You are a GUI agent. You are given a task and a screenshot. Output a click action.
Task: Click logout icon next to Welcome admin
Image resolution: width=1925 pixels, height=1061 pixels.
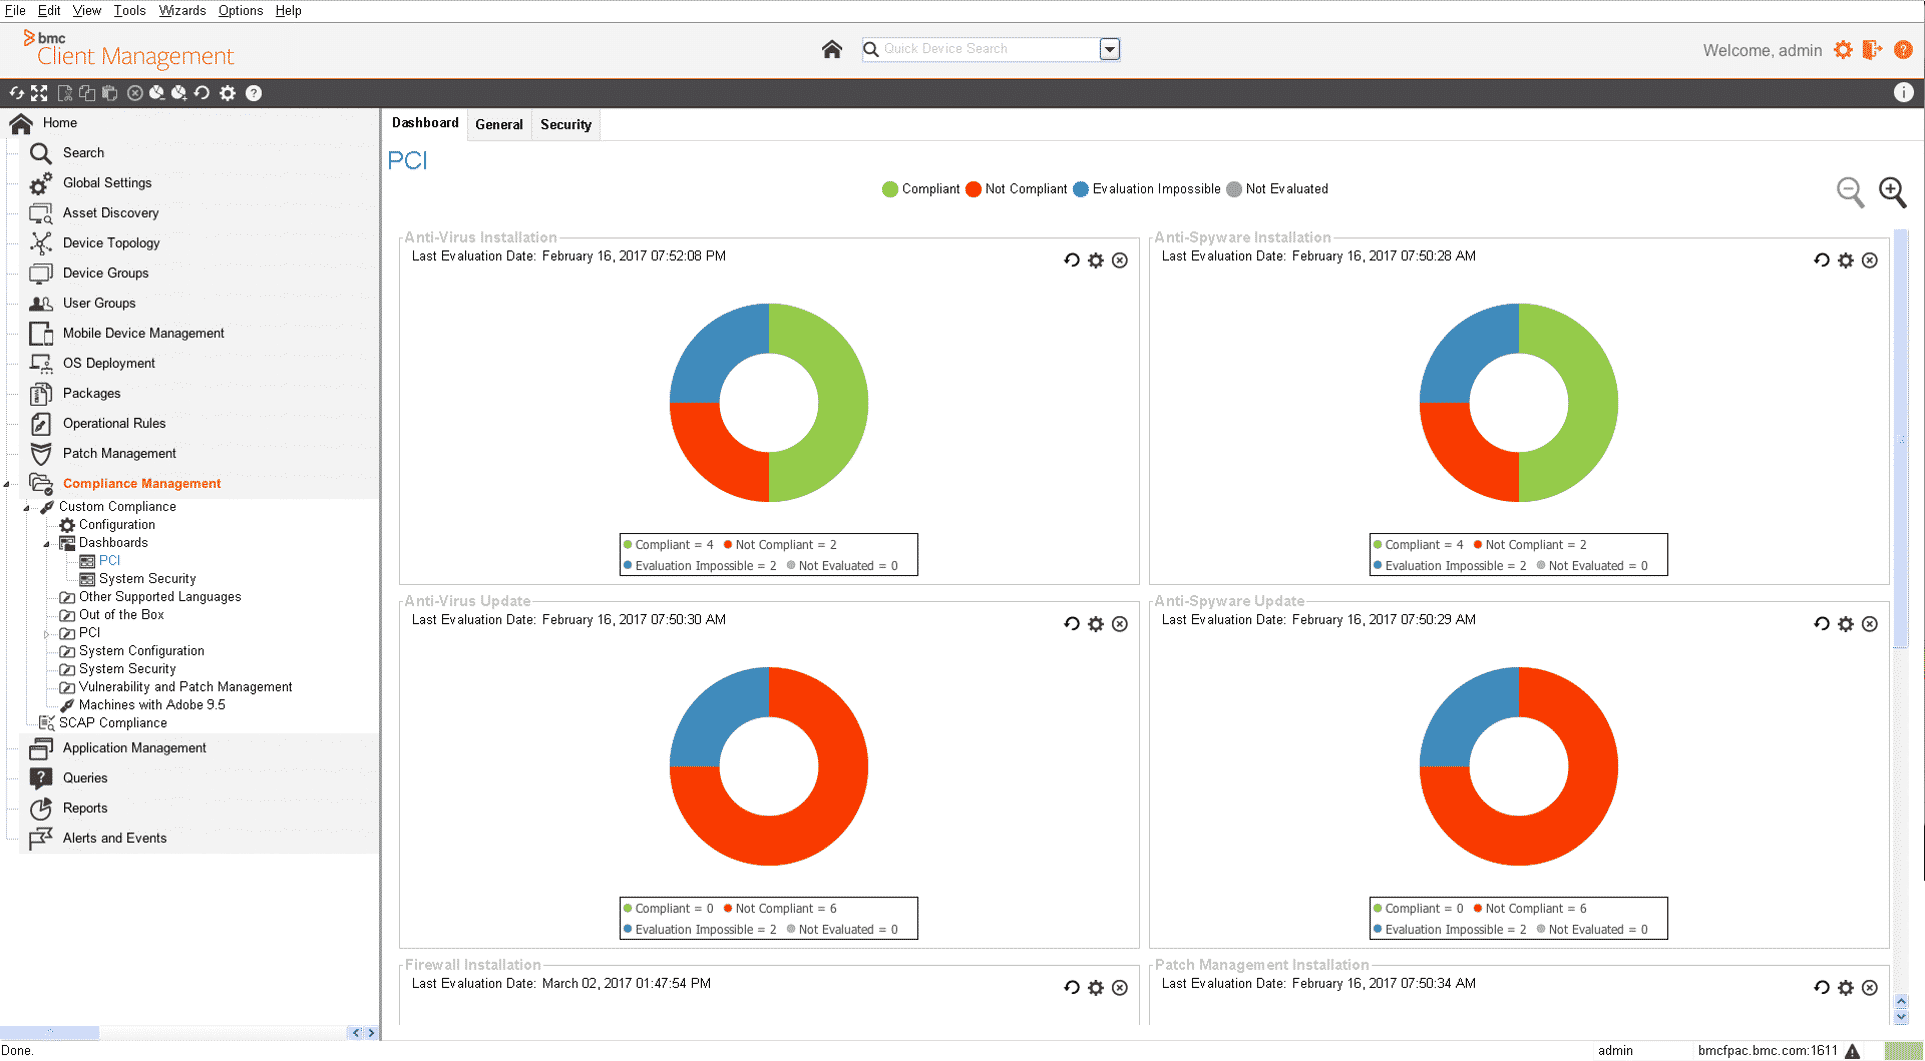1873,50
